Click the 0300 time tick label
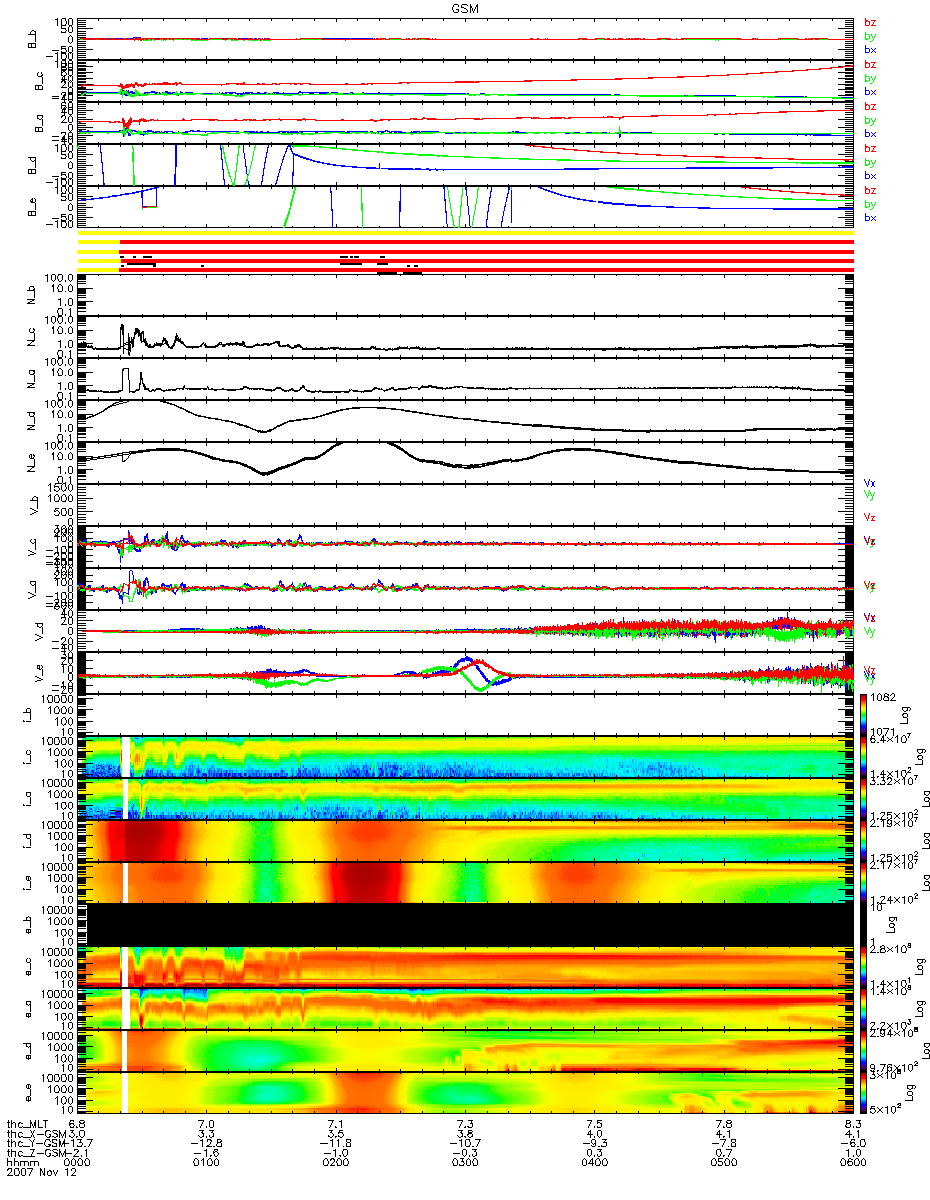The width and height of the screenshot is (930, 1200). pyautogui.click(x=465, y=1164)
